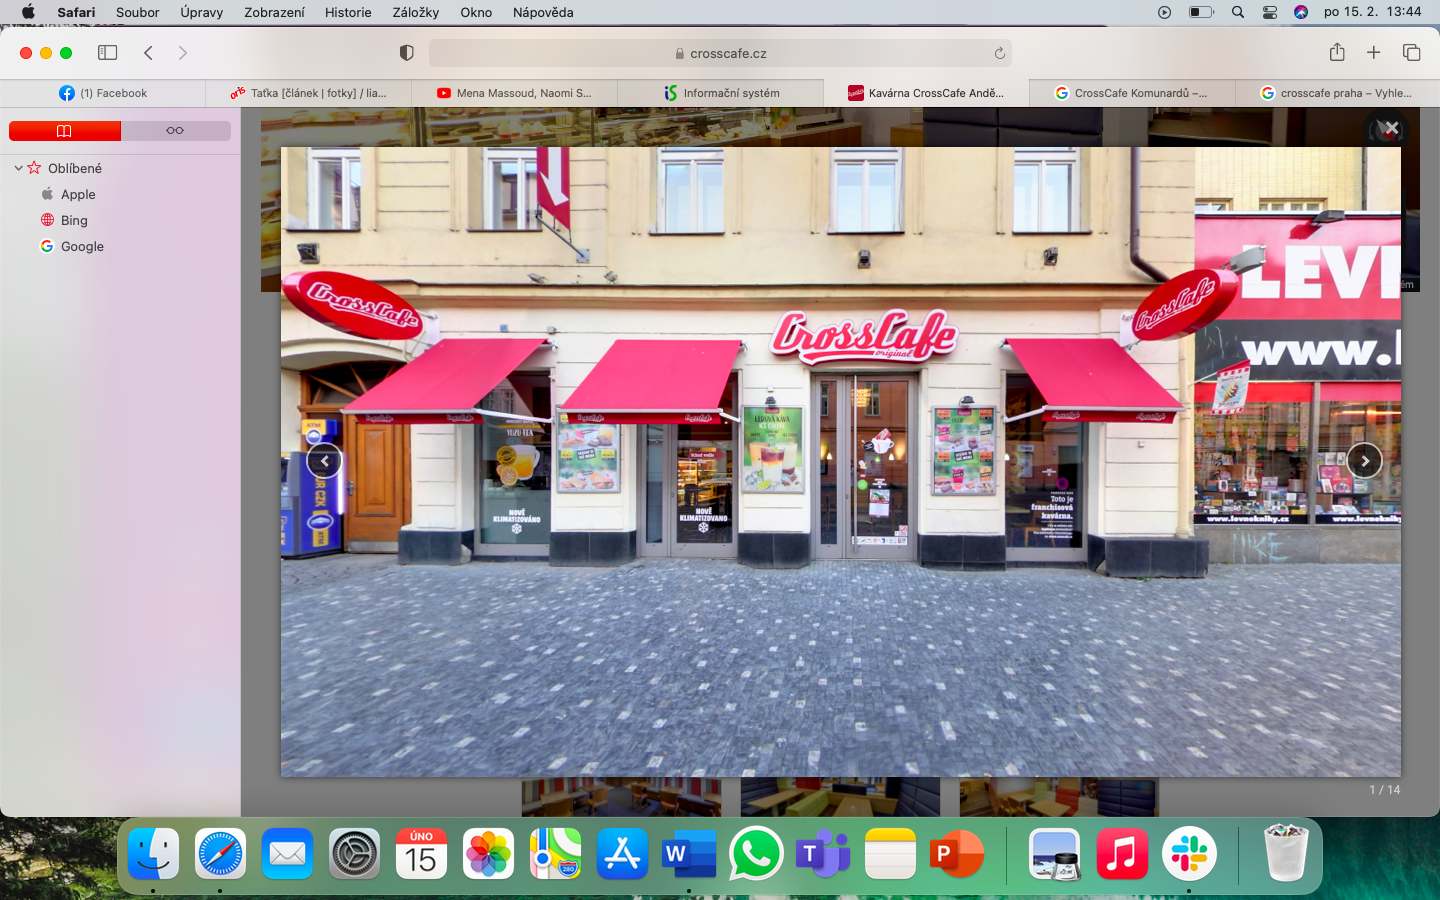Show next photo in gallery
This screenshot has height=900, width=1440.
click(x=1364, y=461)
